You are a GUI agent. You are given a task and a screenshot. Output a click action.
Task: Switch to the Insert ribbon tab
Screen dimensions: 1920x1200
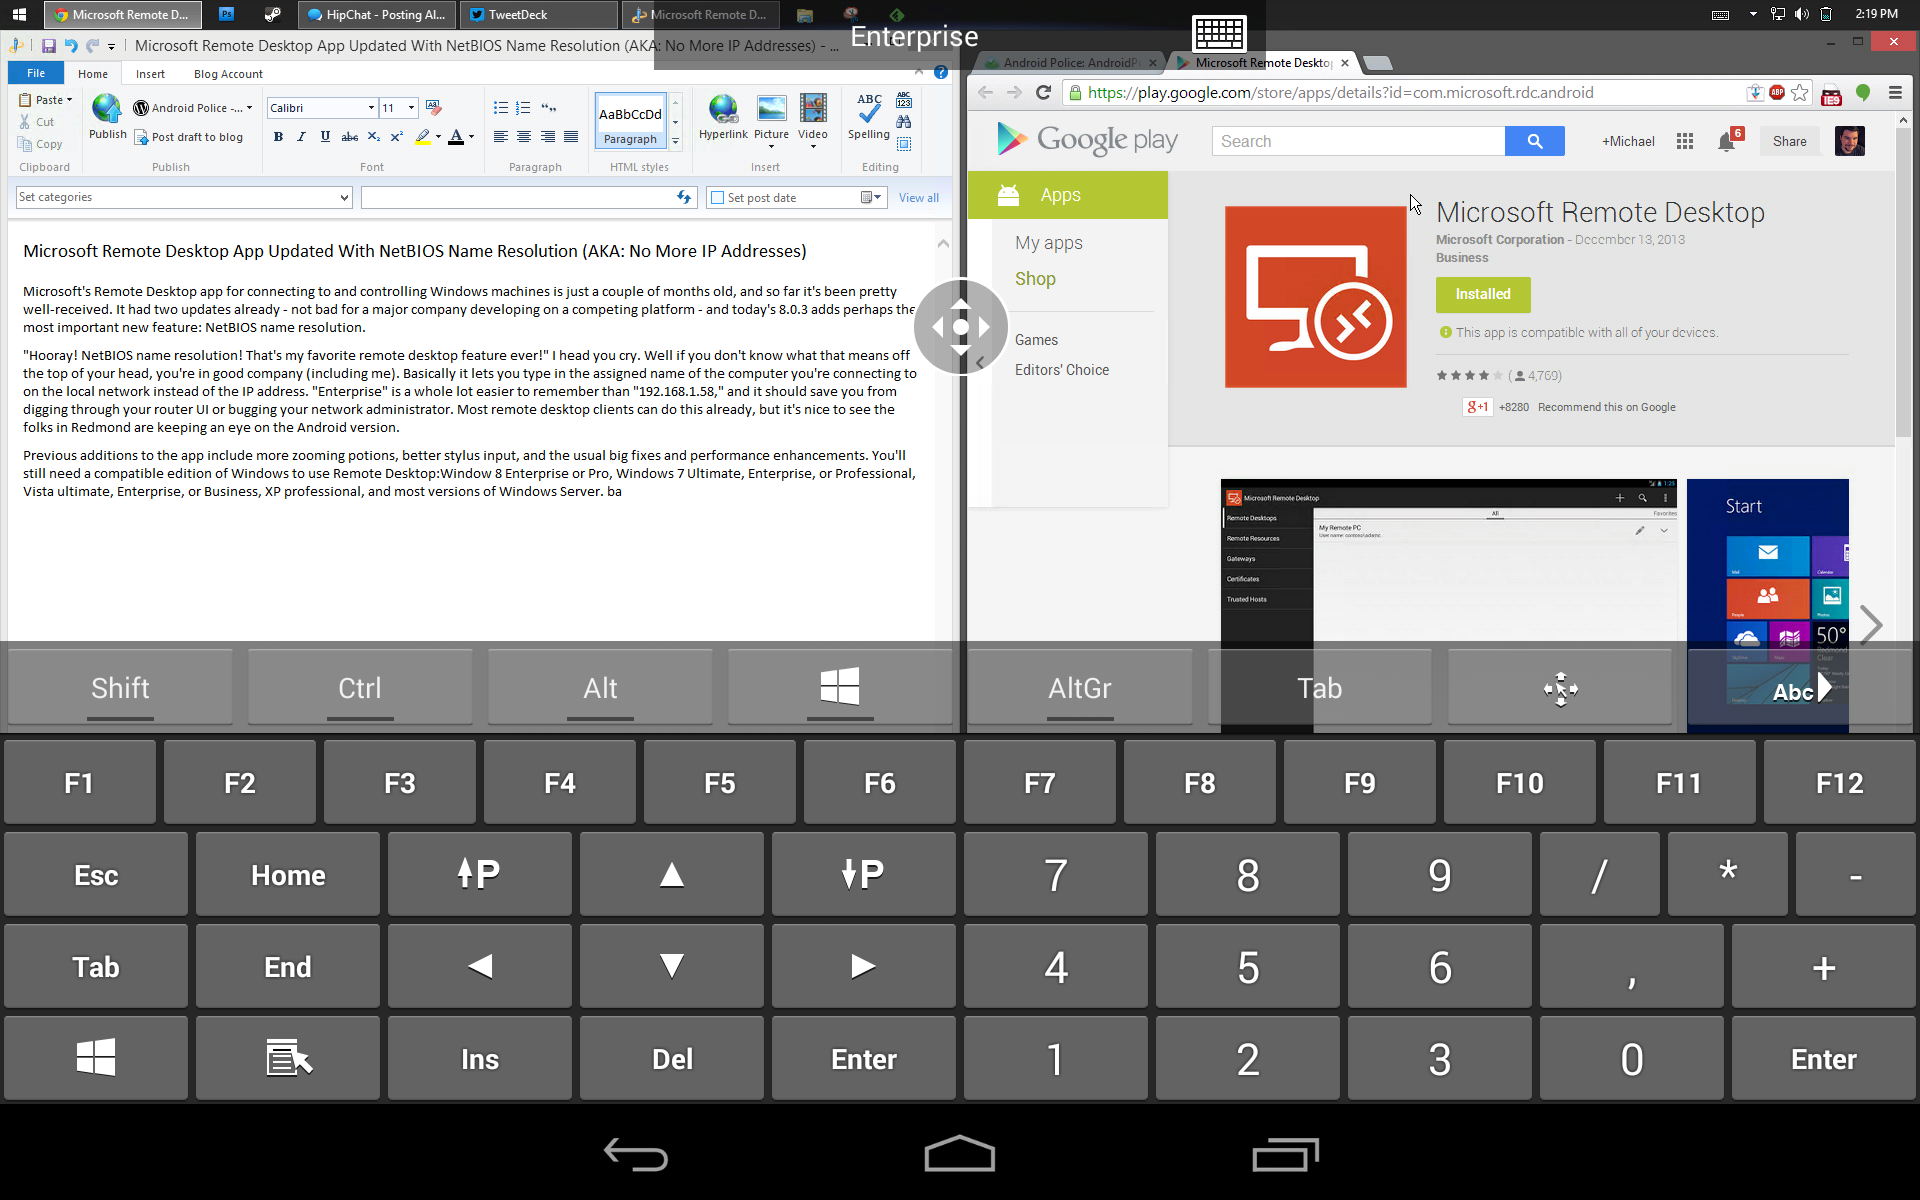150,74
